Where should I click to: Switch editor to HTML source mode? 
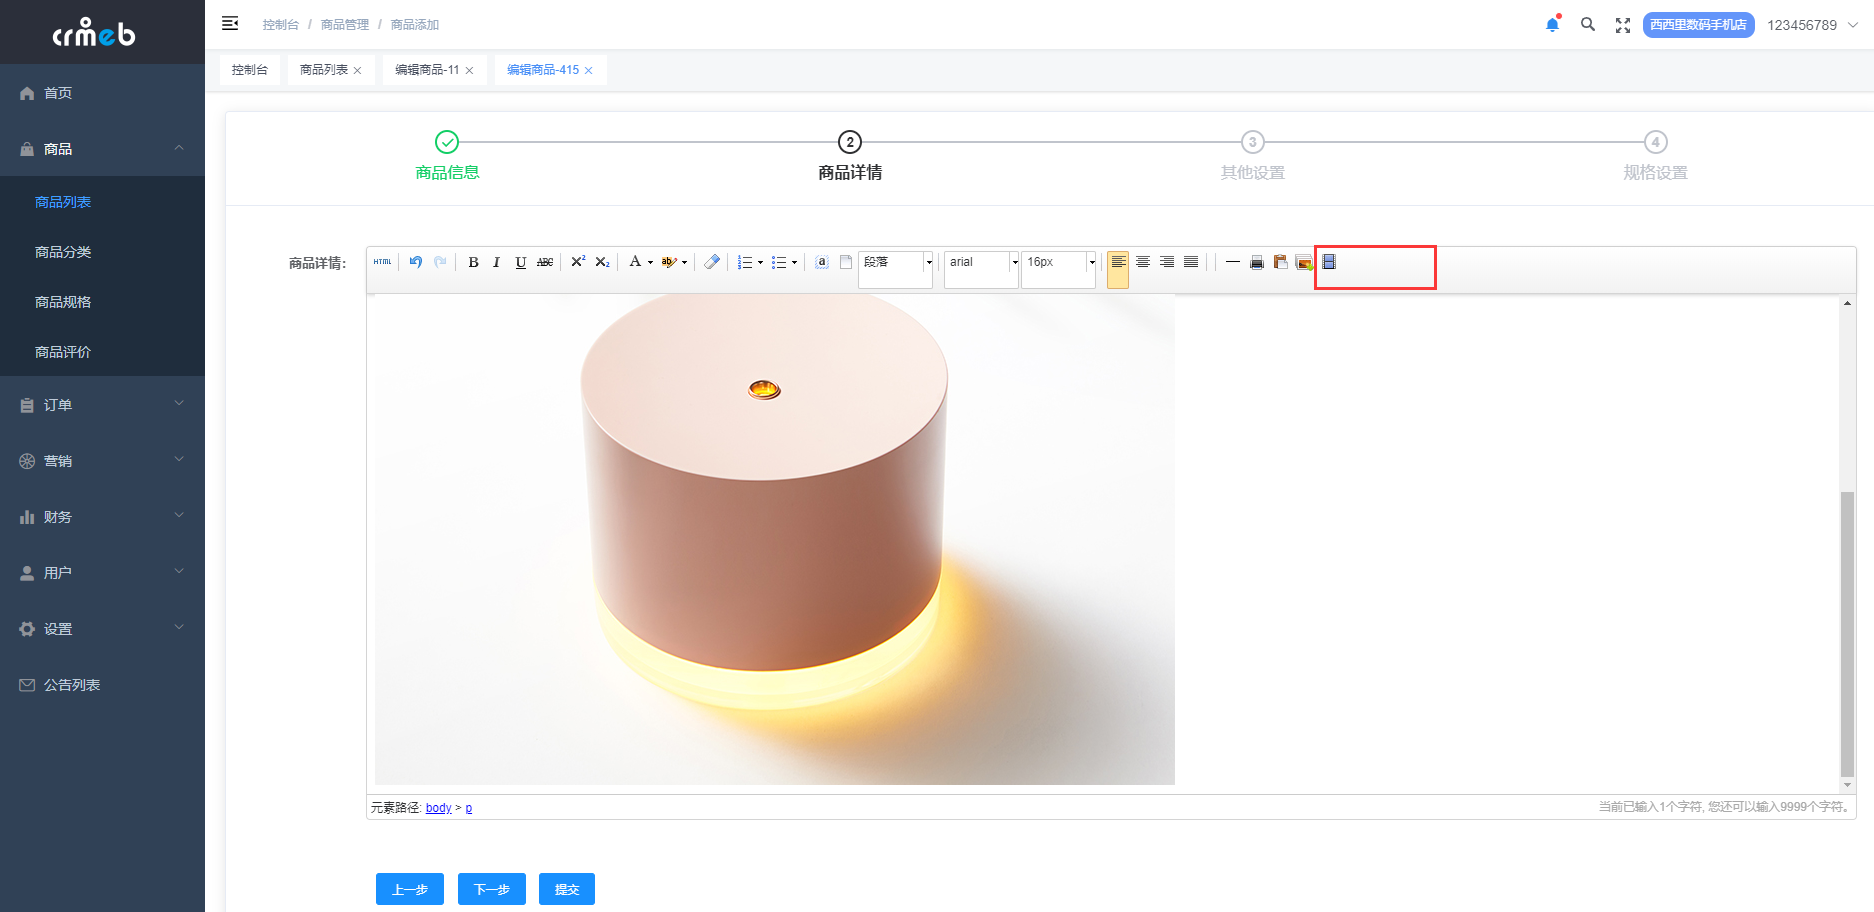(383, 262)
